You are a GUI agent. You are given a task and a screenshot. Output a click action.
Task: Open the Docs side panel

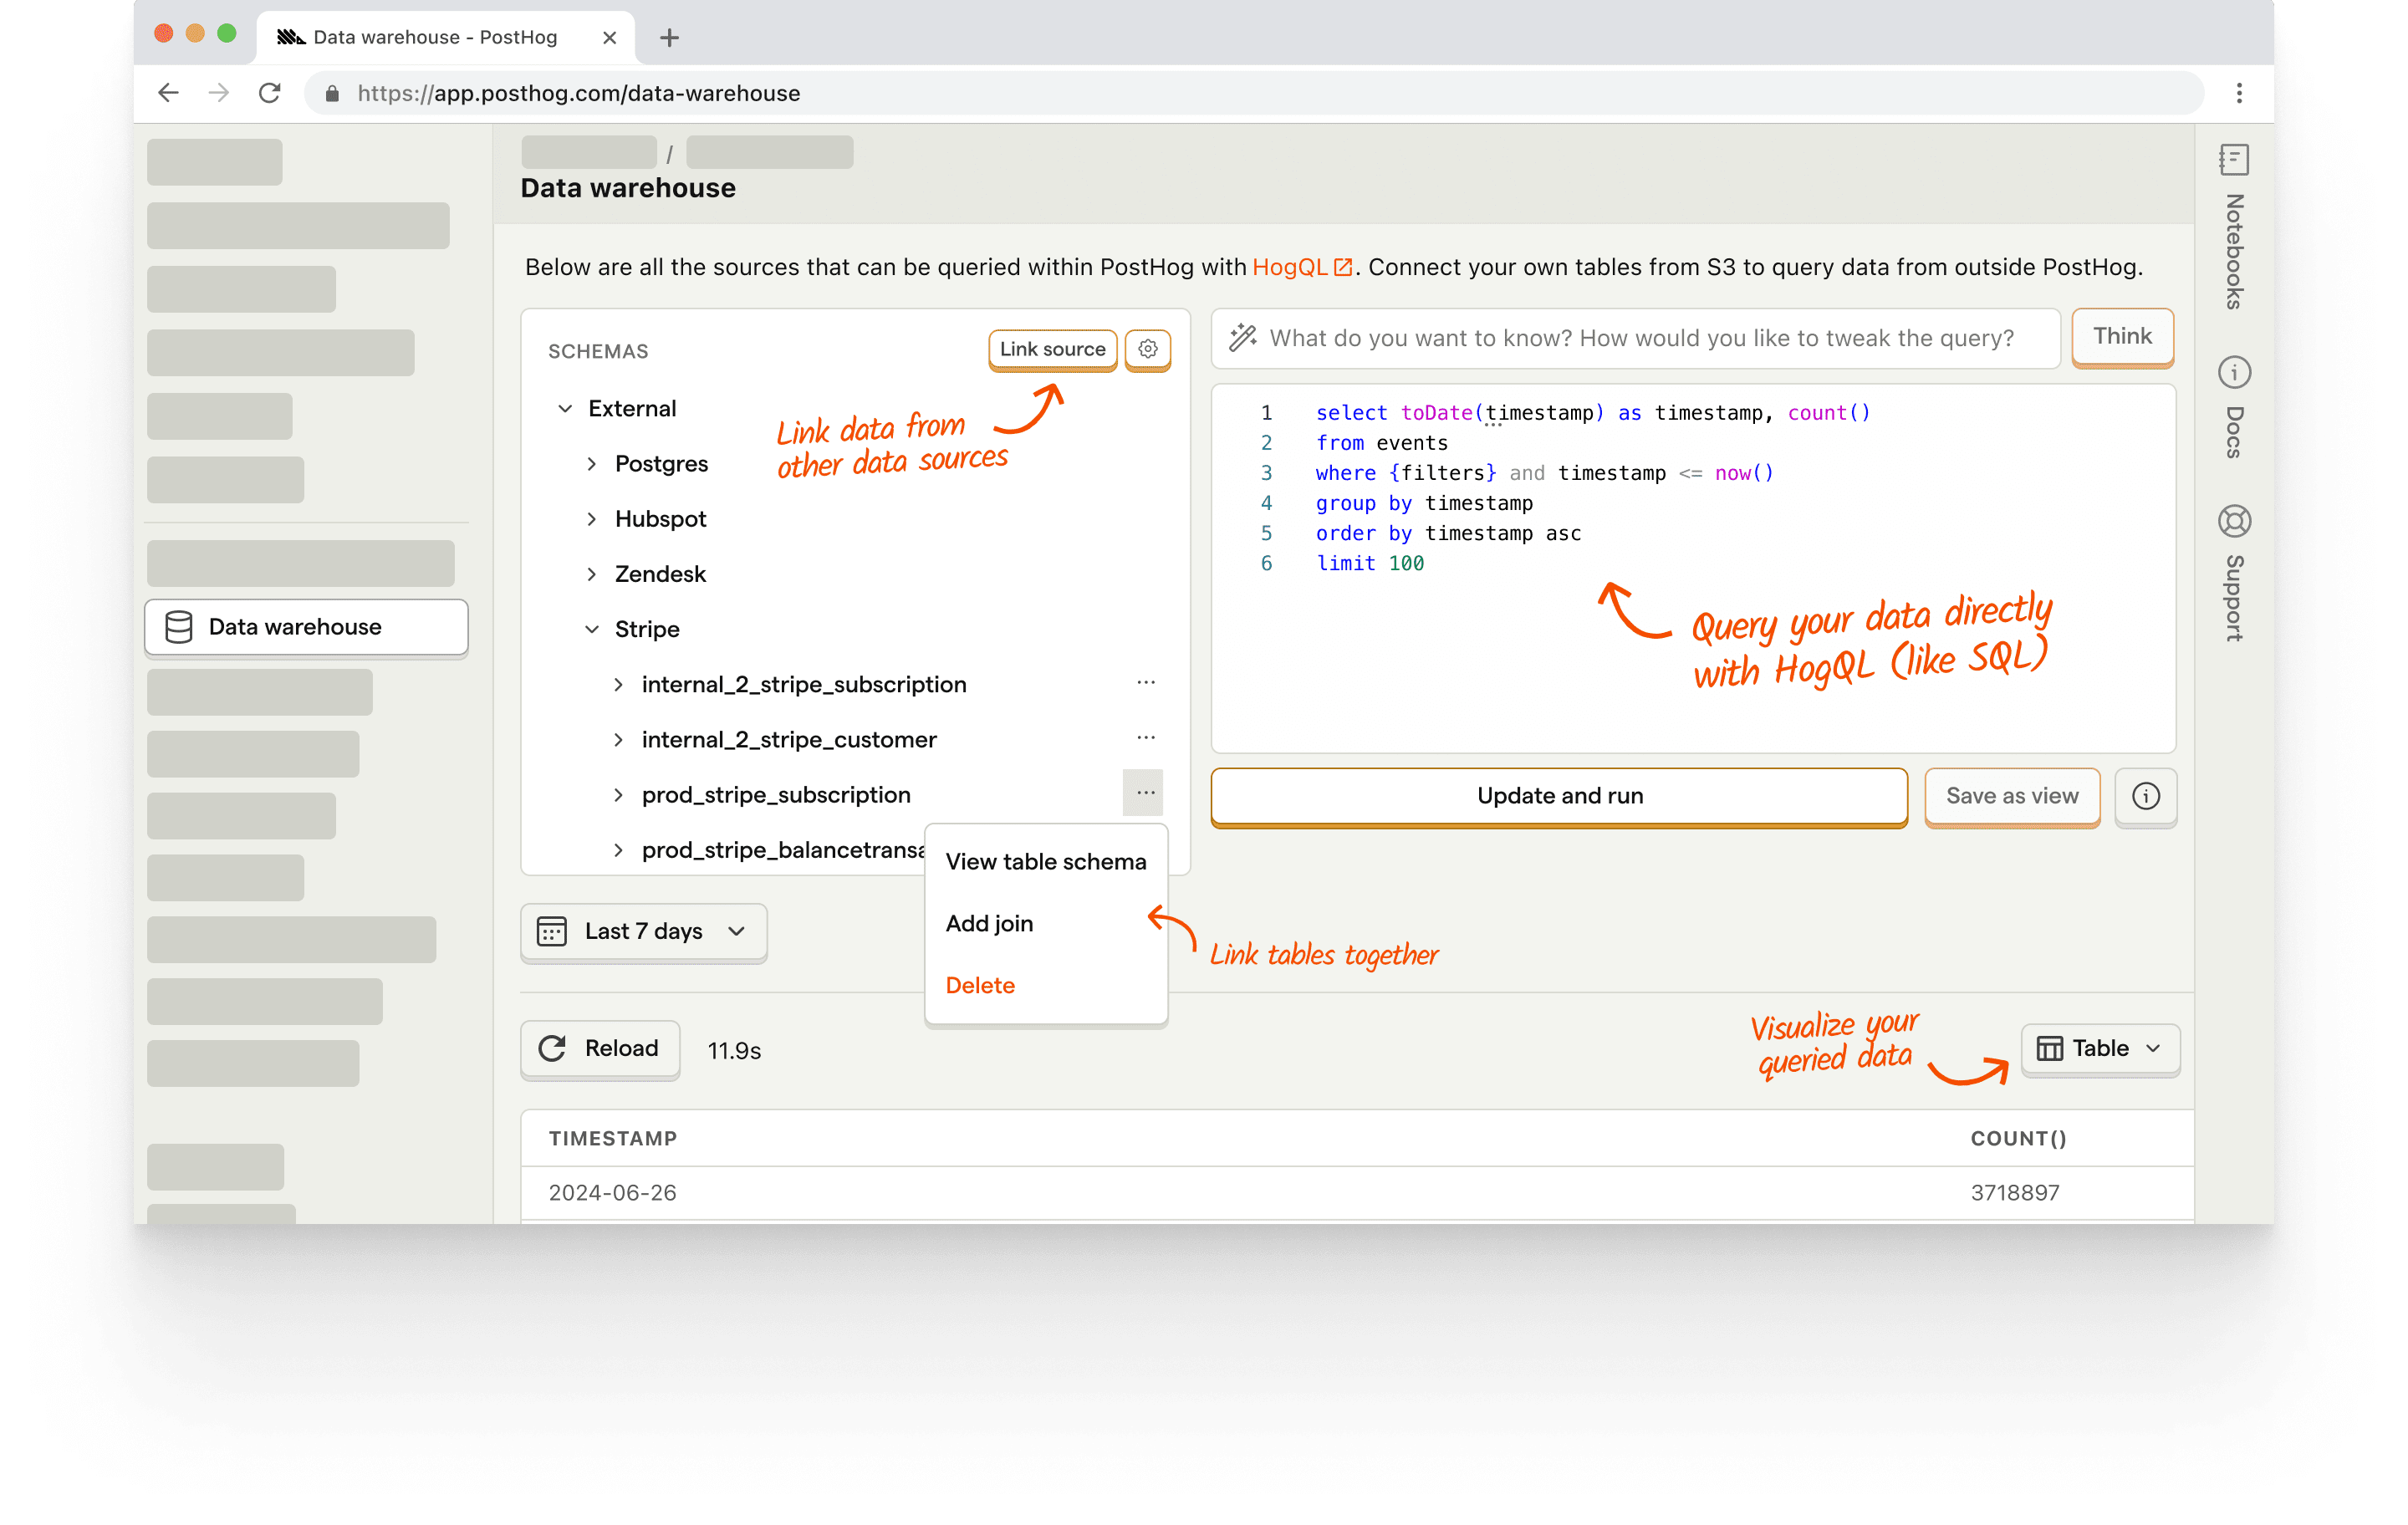pyautogui.click(x=2234, y=408)
